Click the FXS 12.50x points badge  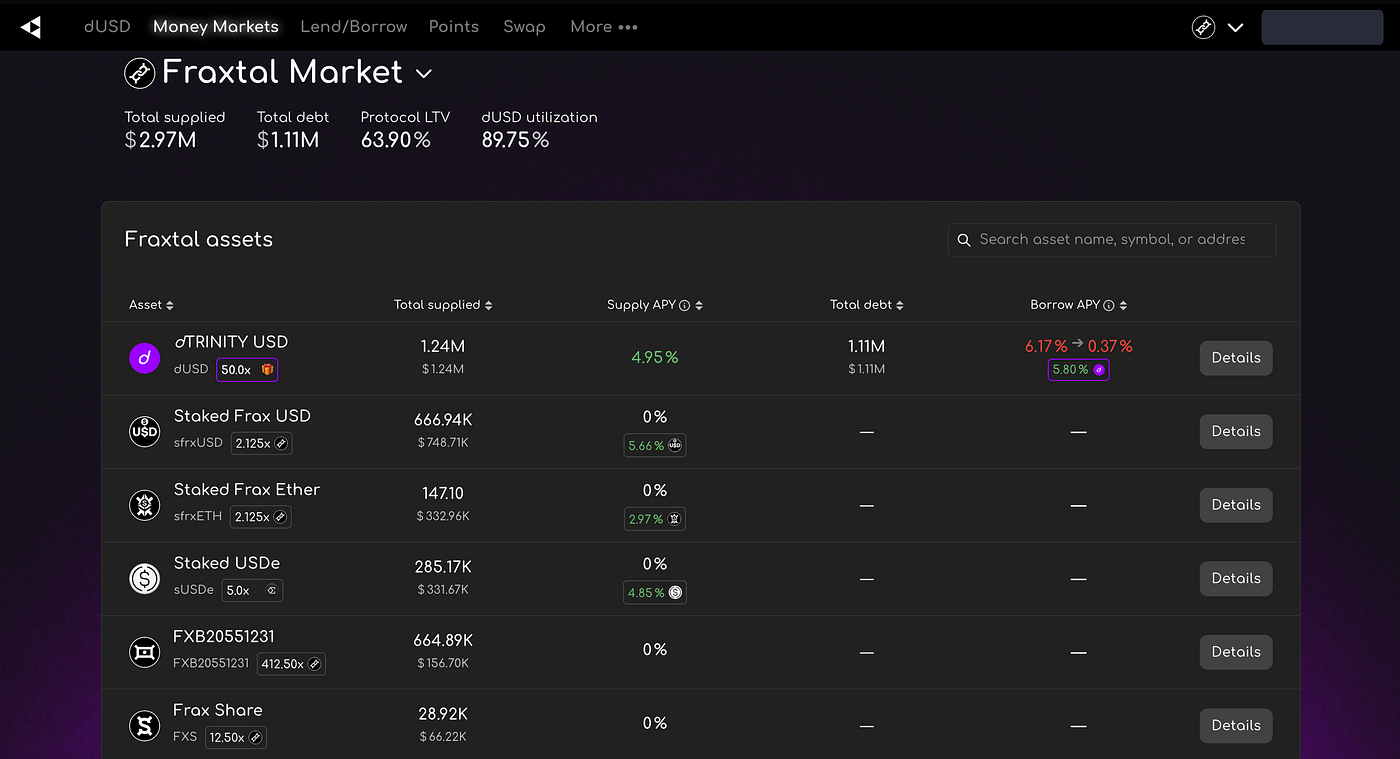tap(236, 738)
